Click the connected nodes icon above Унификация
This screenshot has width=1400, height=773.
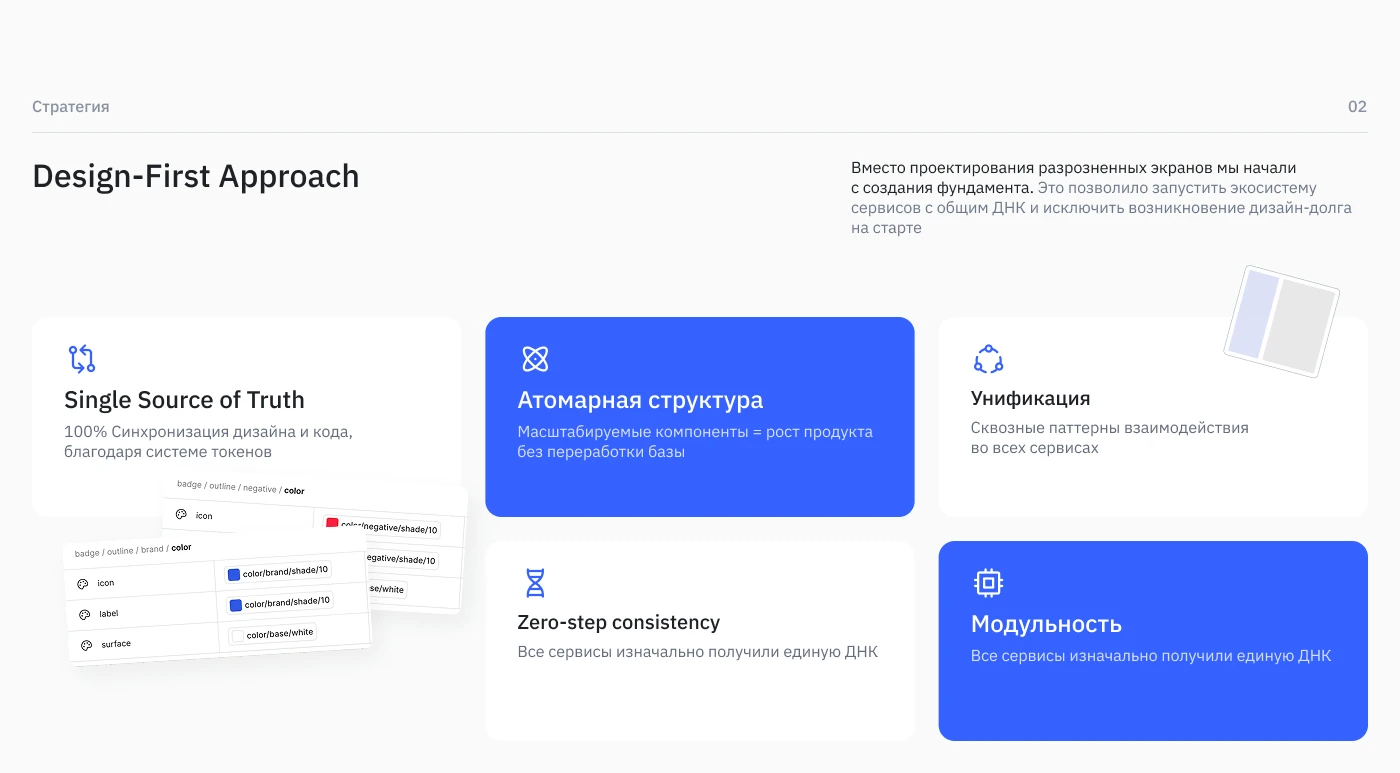click(x=988, y=358)
